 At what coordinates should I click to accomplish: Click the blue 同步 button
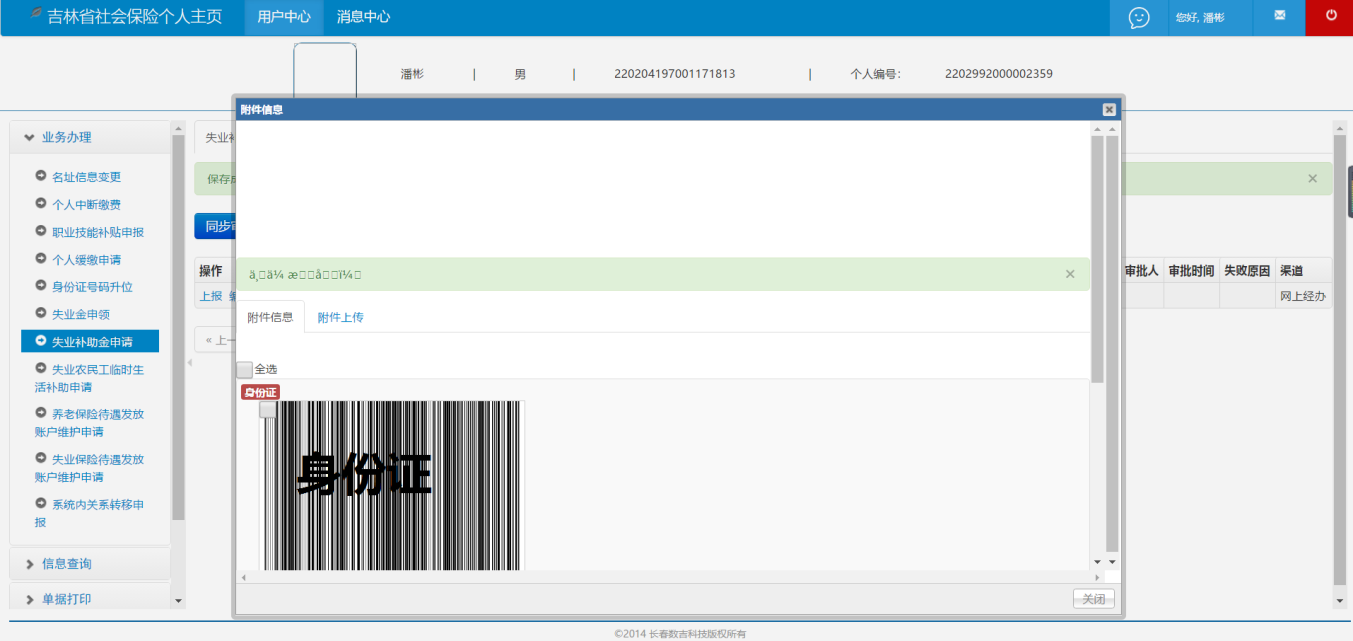[x=215, y=226]
